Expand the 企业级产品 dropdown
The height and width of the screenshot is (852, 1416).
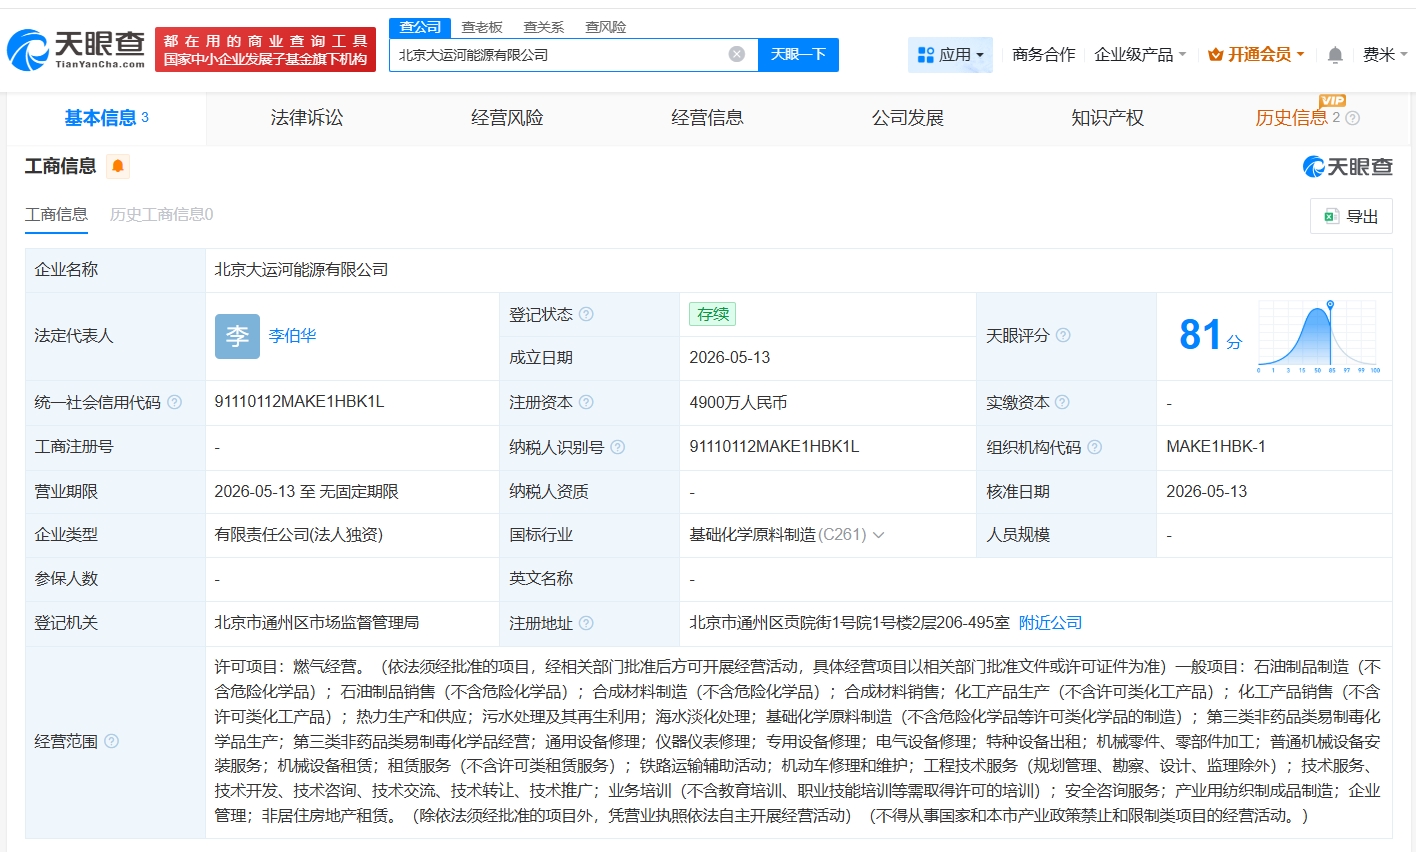click(x=1140, y=55)
